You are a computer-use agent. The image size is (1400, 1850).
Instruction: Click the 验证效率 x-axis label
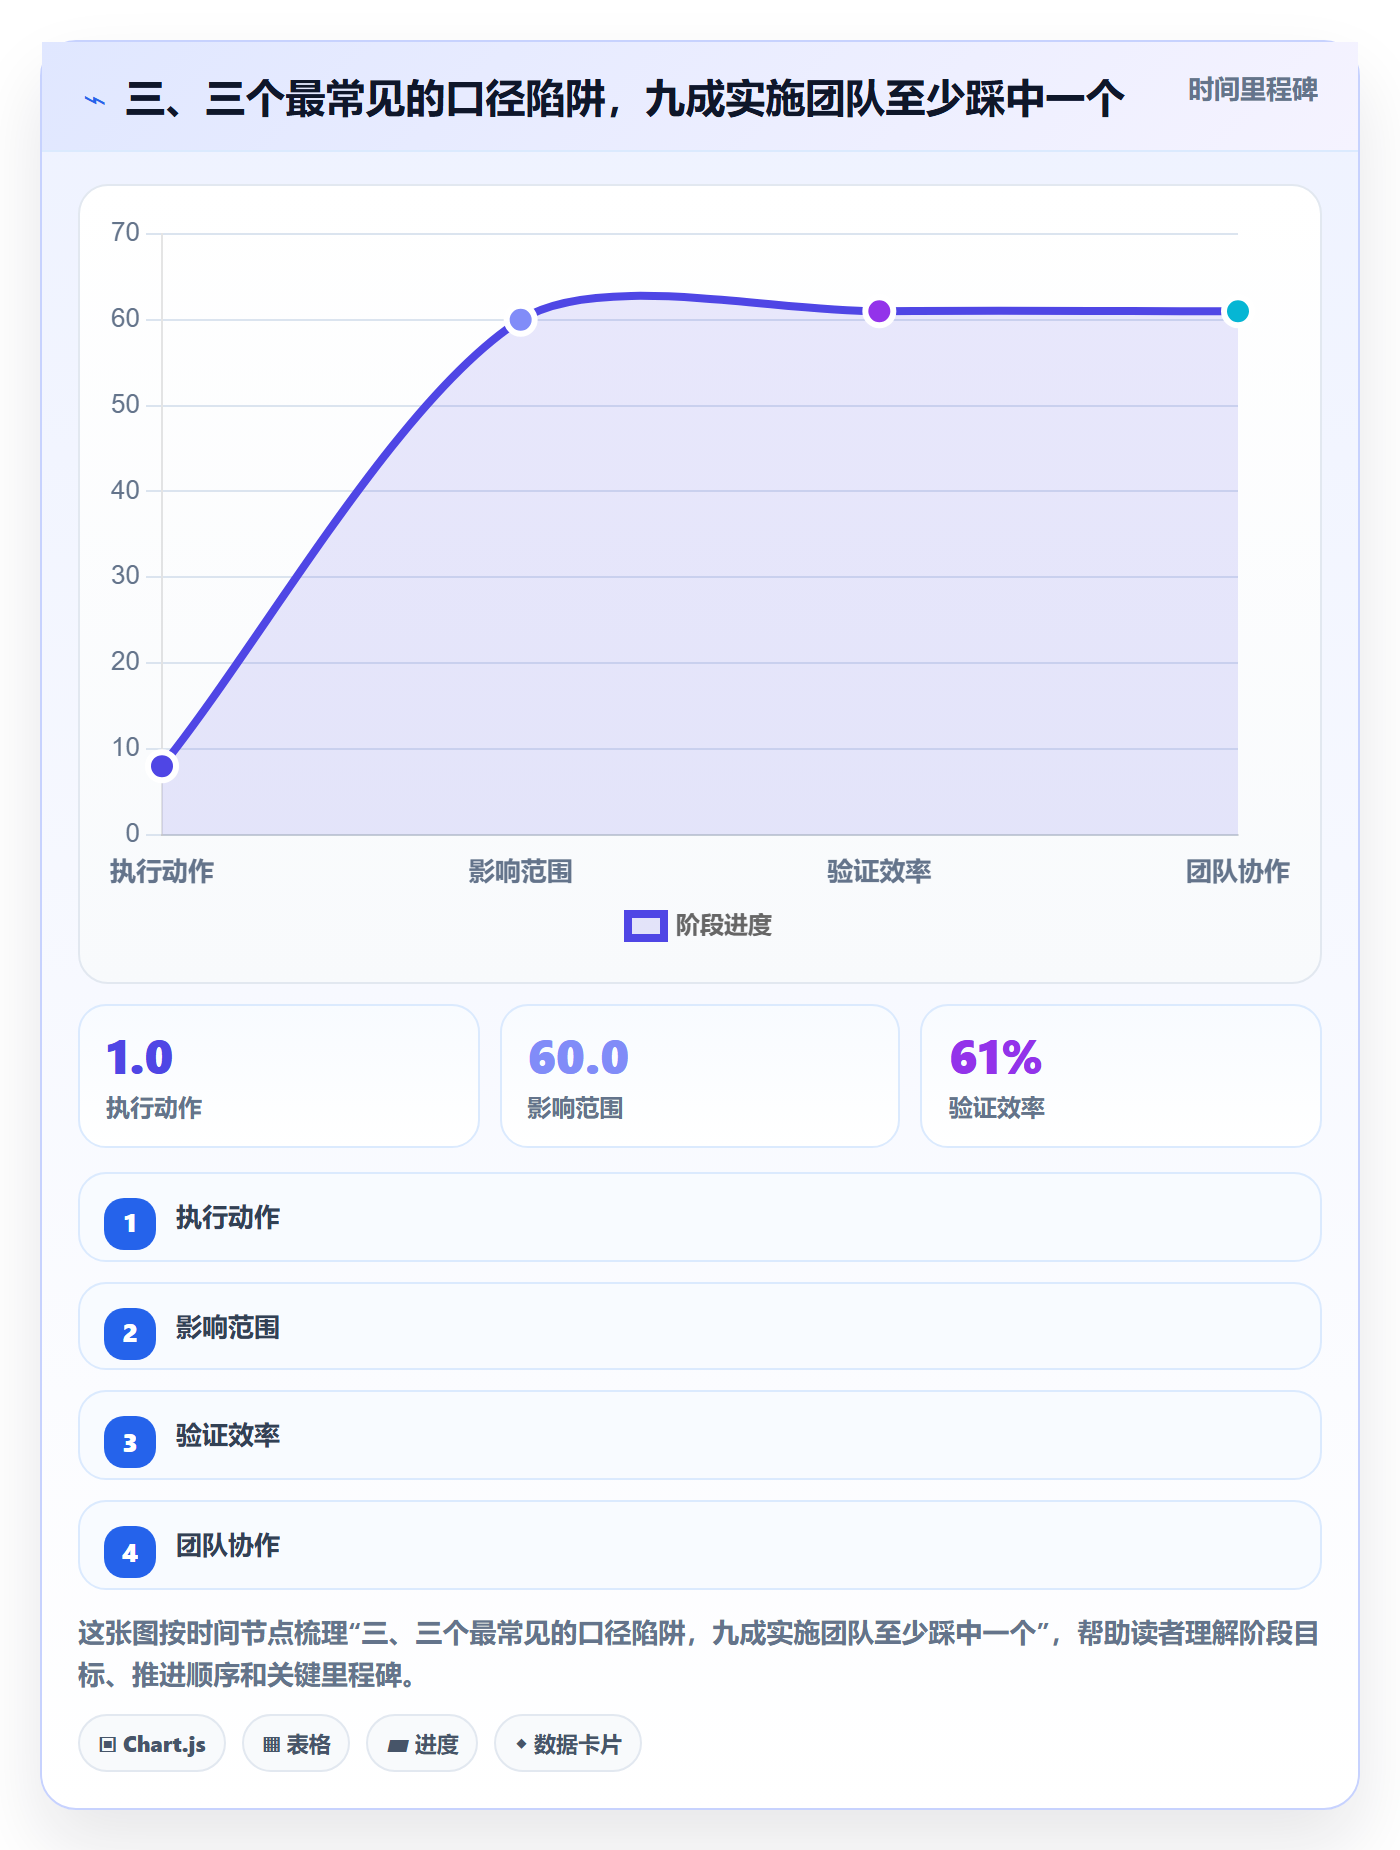pos(879,871)
